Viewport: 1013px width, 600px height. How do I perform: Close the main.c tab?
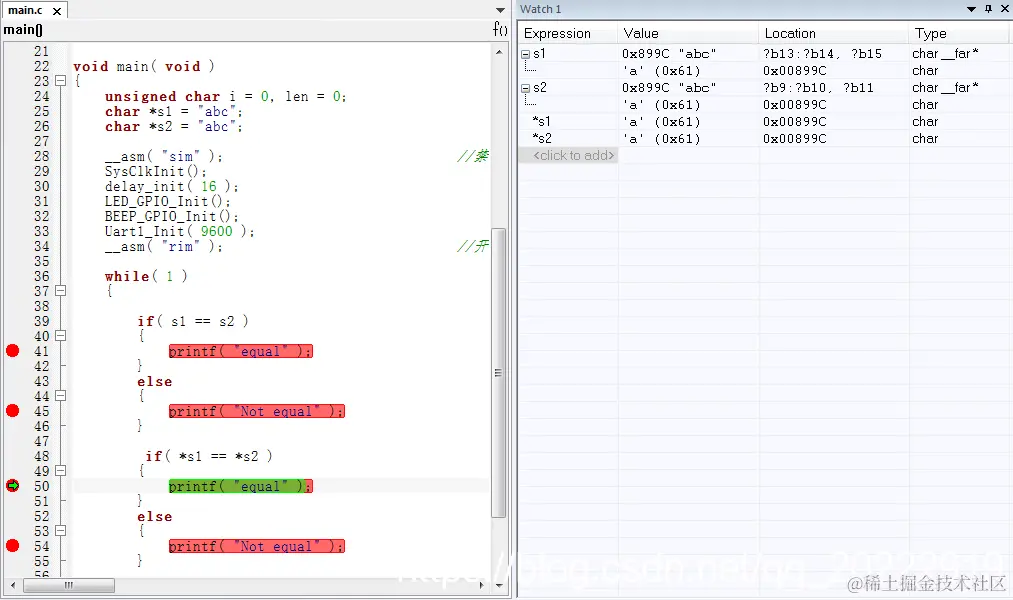tap(57, 11)
